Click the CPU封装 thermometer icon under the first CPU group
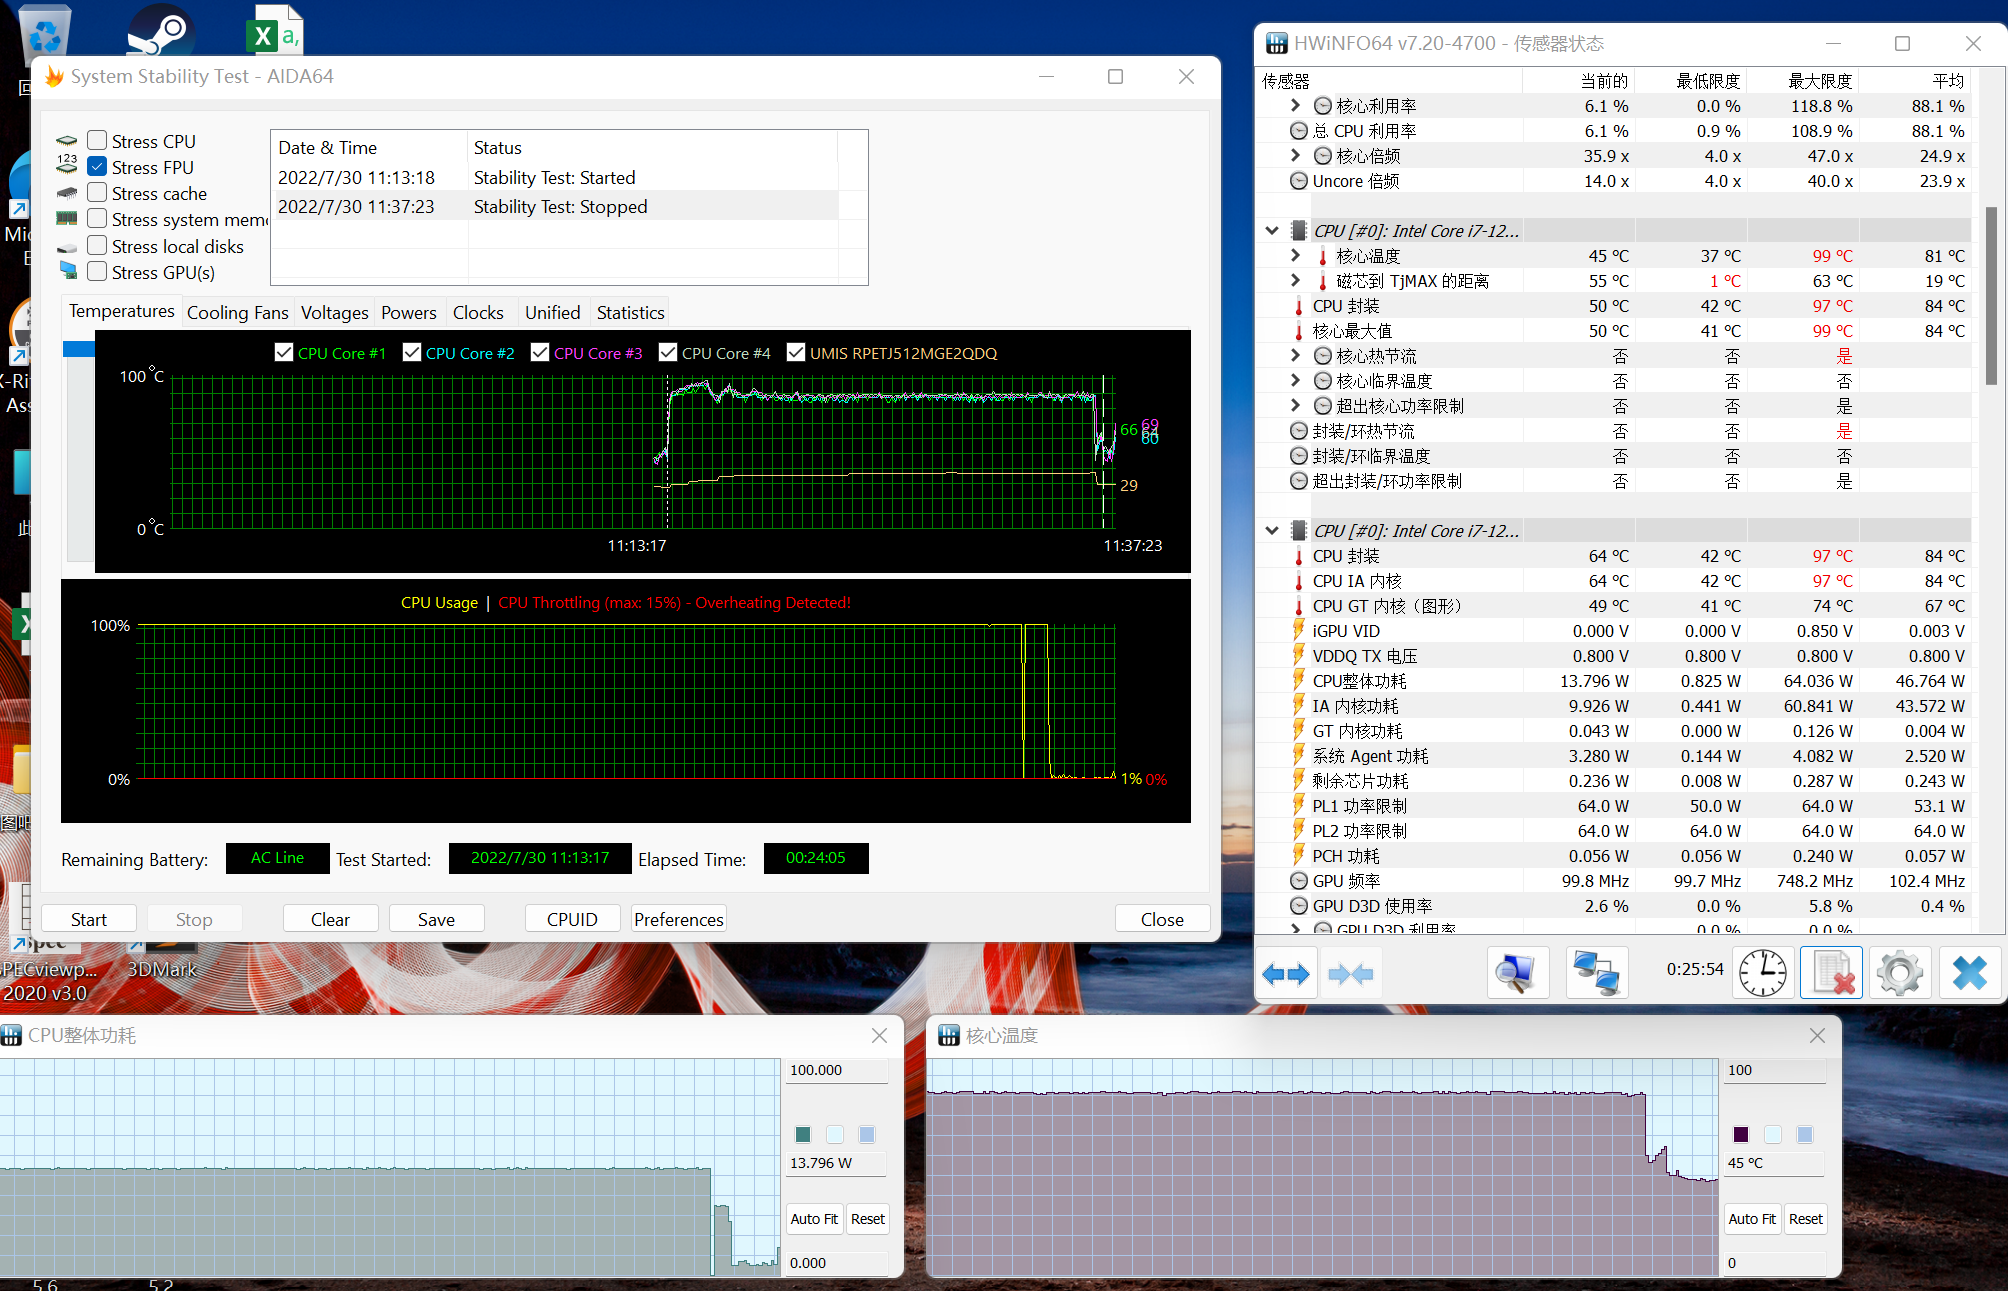The height and width of the screenshot is (1291, 2008). [x=1298, y=306]
